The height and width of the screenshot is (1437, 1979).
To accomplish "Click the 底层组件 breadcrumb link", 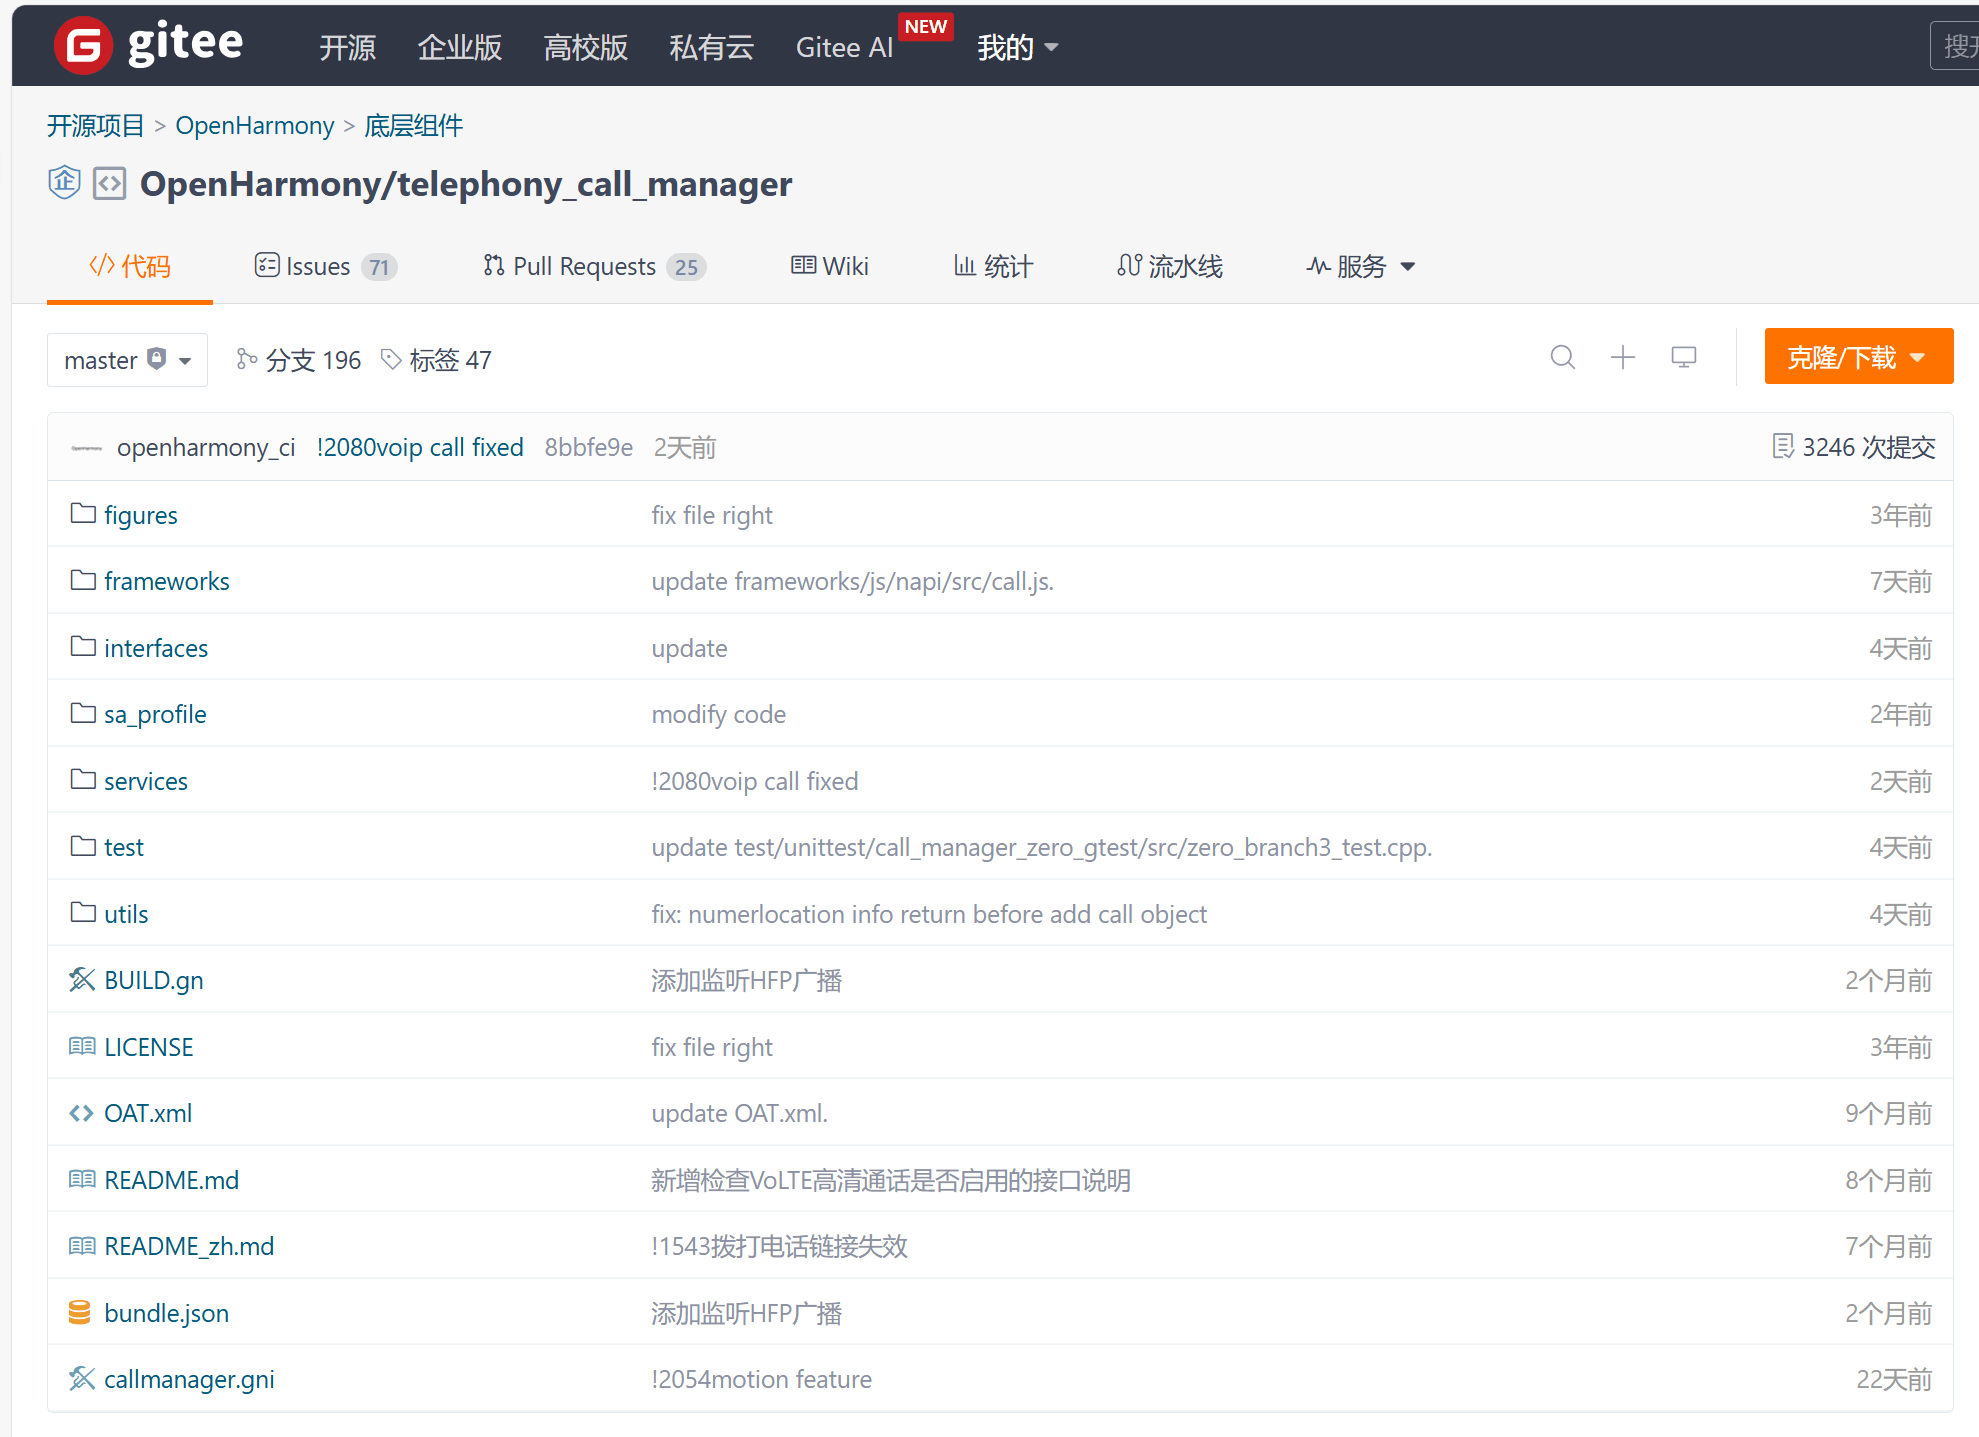I will click(x=414, y=125).
